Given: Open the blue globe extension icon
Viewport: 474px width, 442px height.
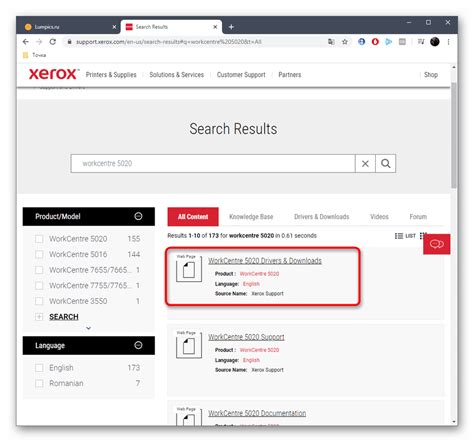Looking at the screenshot, I should tap(361, 42).
